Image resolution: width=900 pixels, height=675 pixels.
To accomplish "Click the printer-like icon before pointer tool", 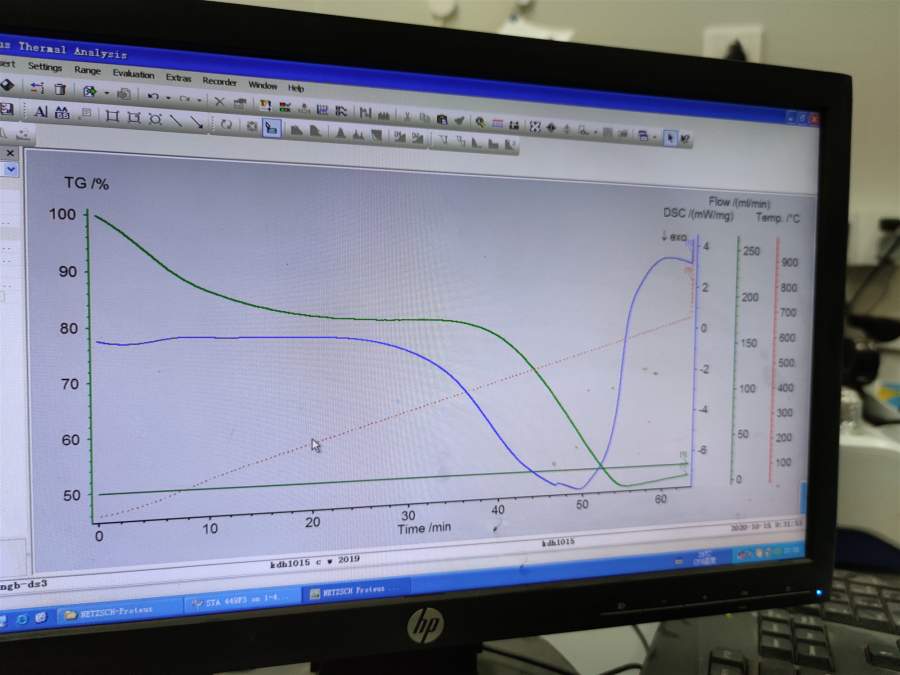I will 643,136.
